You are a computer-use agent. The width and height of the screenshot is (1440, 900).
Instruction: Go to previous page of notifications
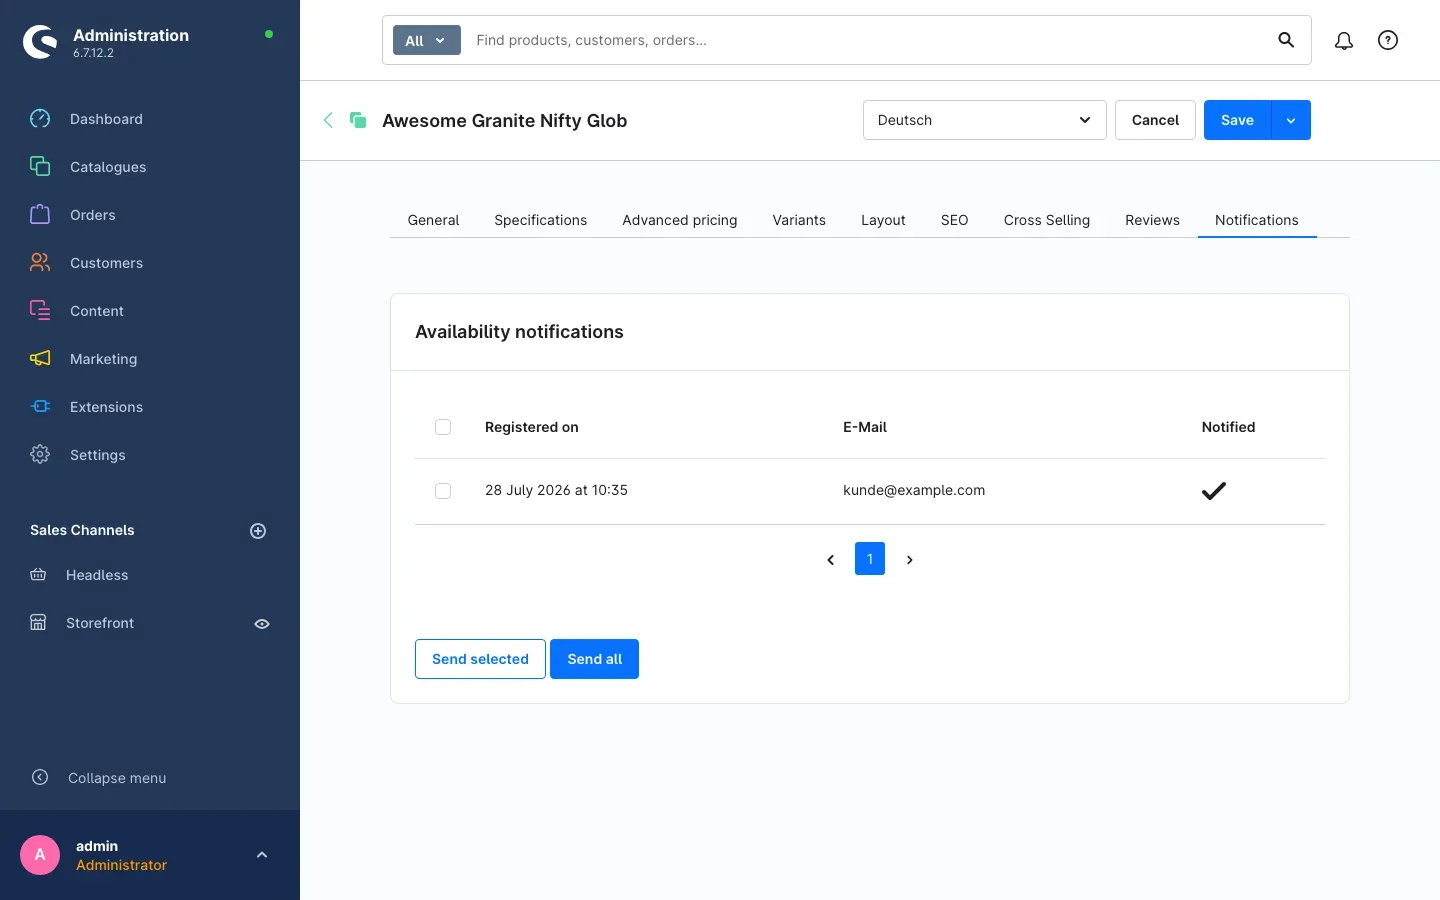[830, 560]
